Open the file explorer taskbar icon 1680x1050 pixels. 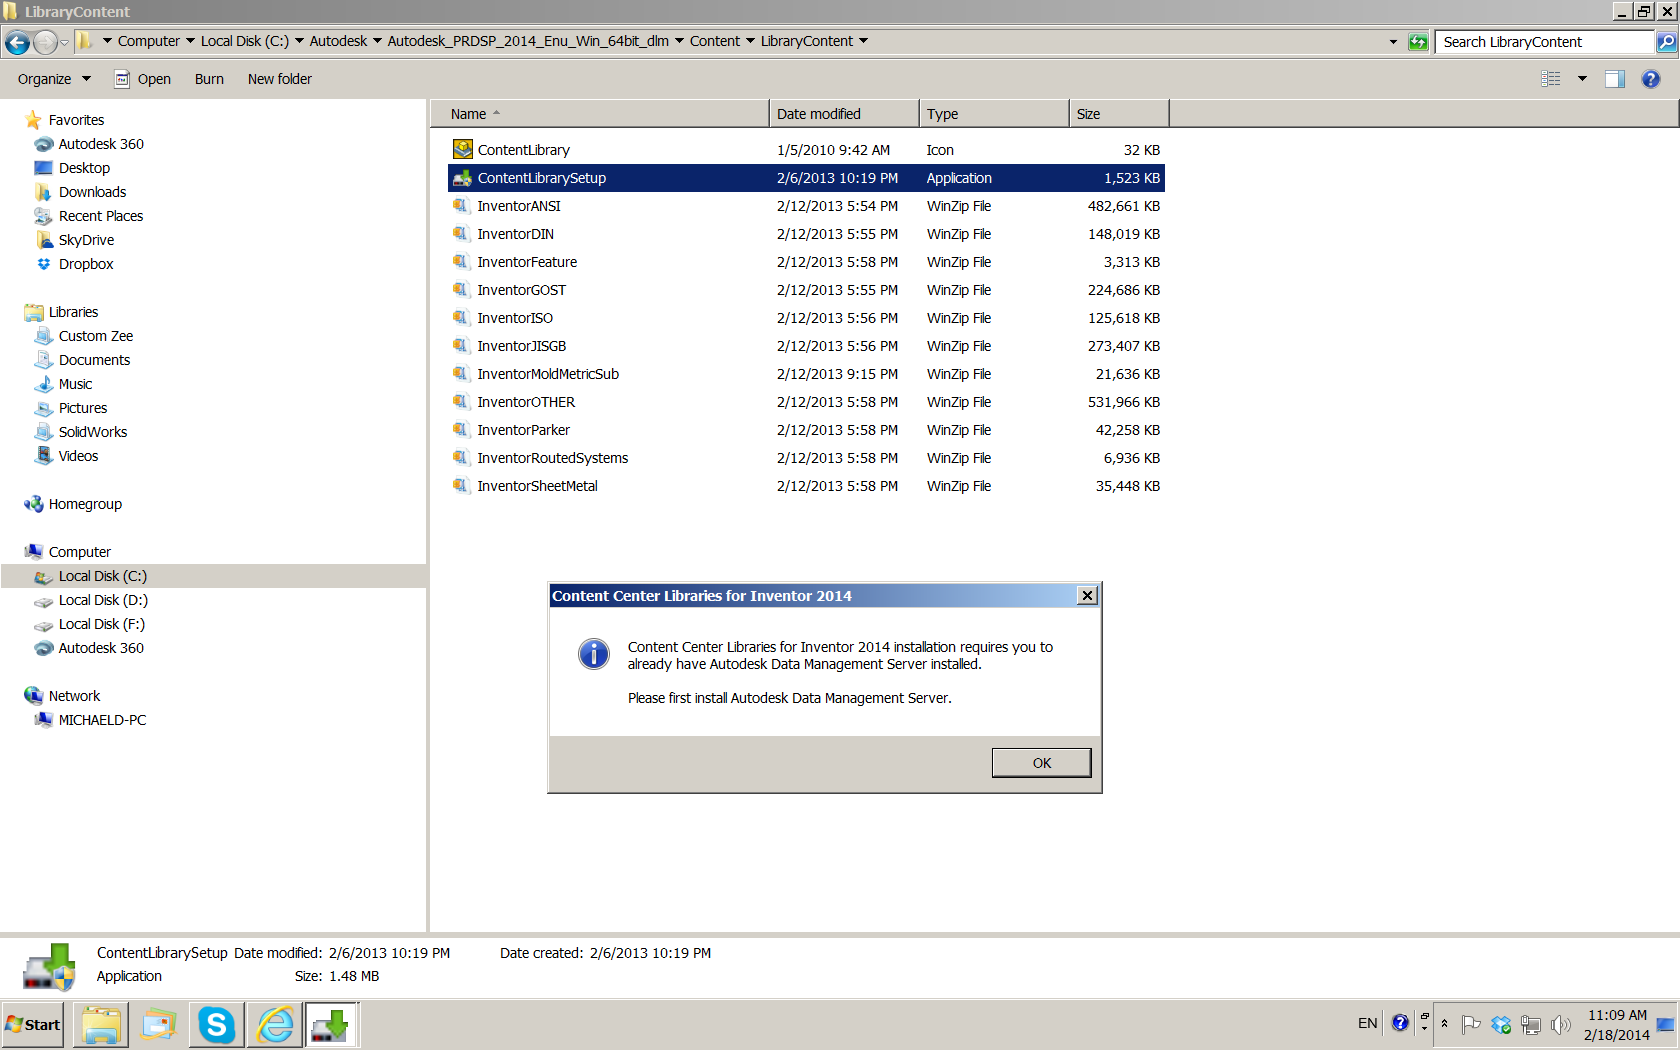[101, 1025]
